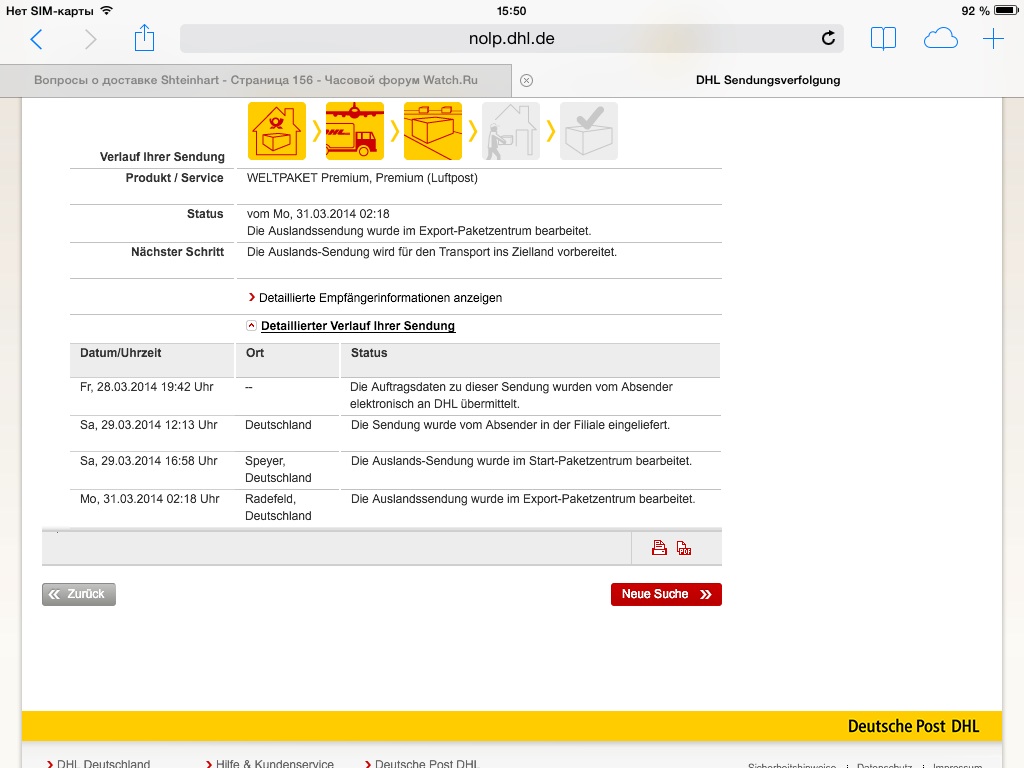Collapse Detaillierter Verlauf Ihrer Sendung
This screenshot has width=1024, height=768.
pyautogui.click(x=358, y=326)
